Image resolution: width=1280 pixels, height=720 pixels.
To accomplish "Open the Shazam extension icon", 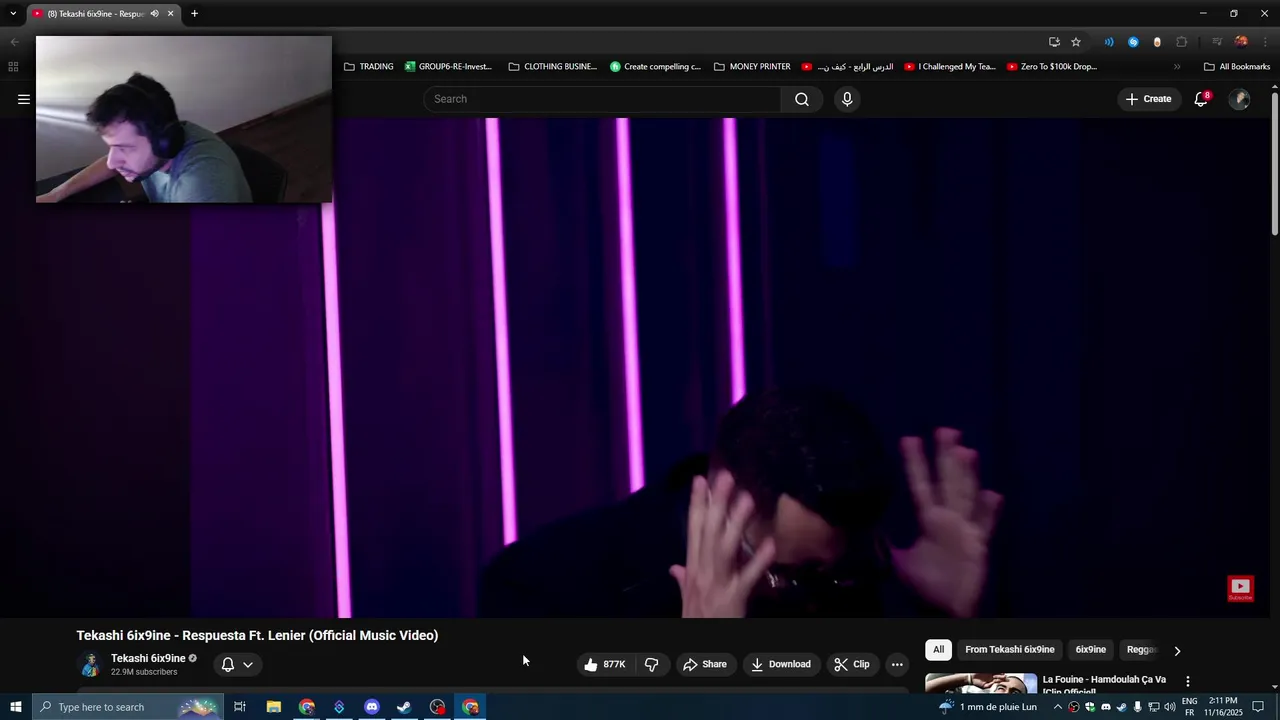I will click(x=1133, y=42).
